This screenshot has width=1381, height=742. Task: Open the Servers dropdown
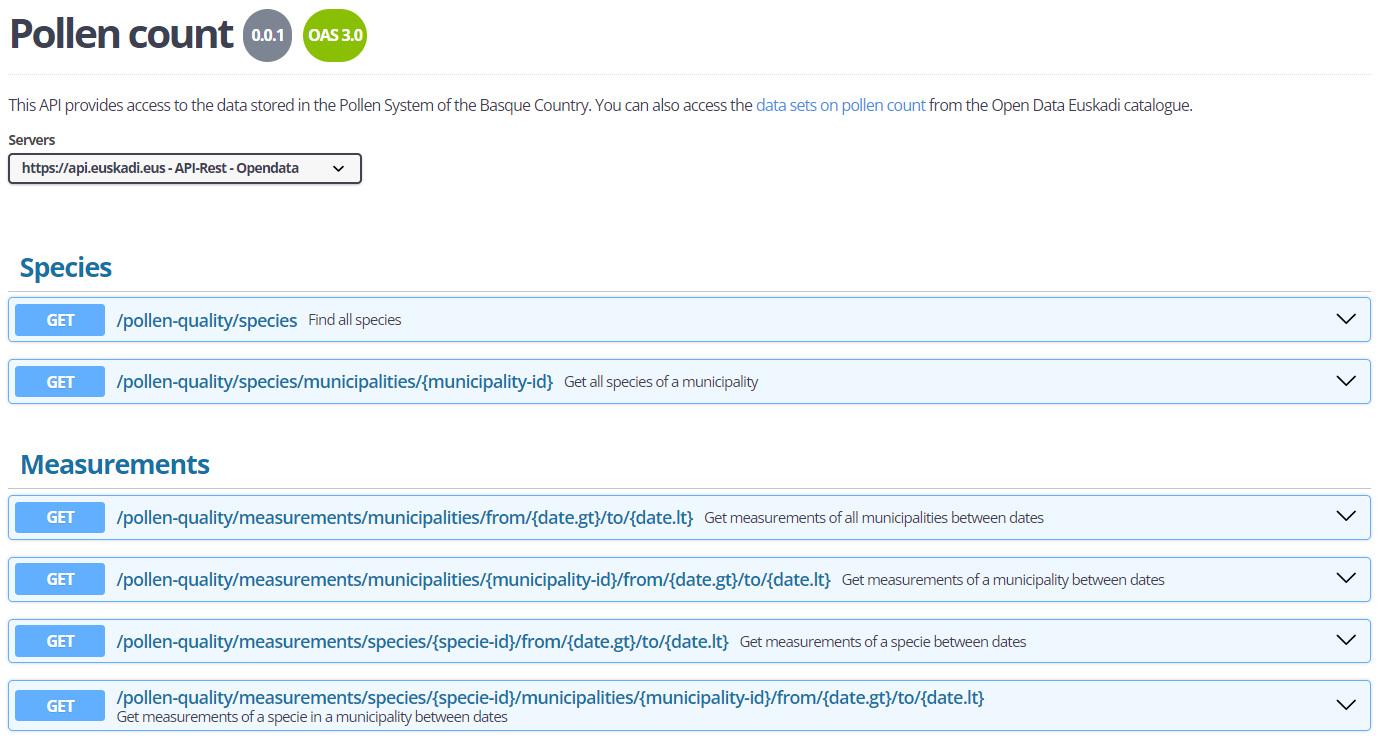tap(184, 169)
